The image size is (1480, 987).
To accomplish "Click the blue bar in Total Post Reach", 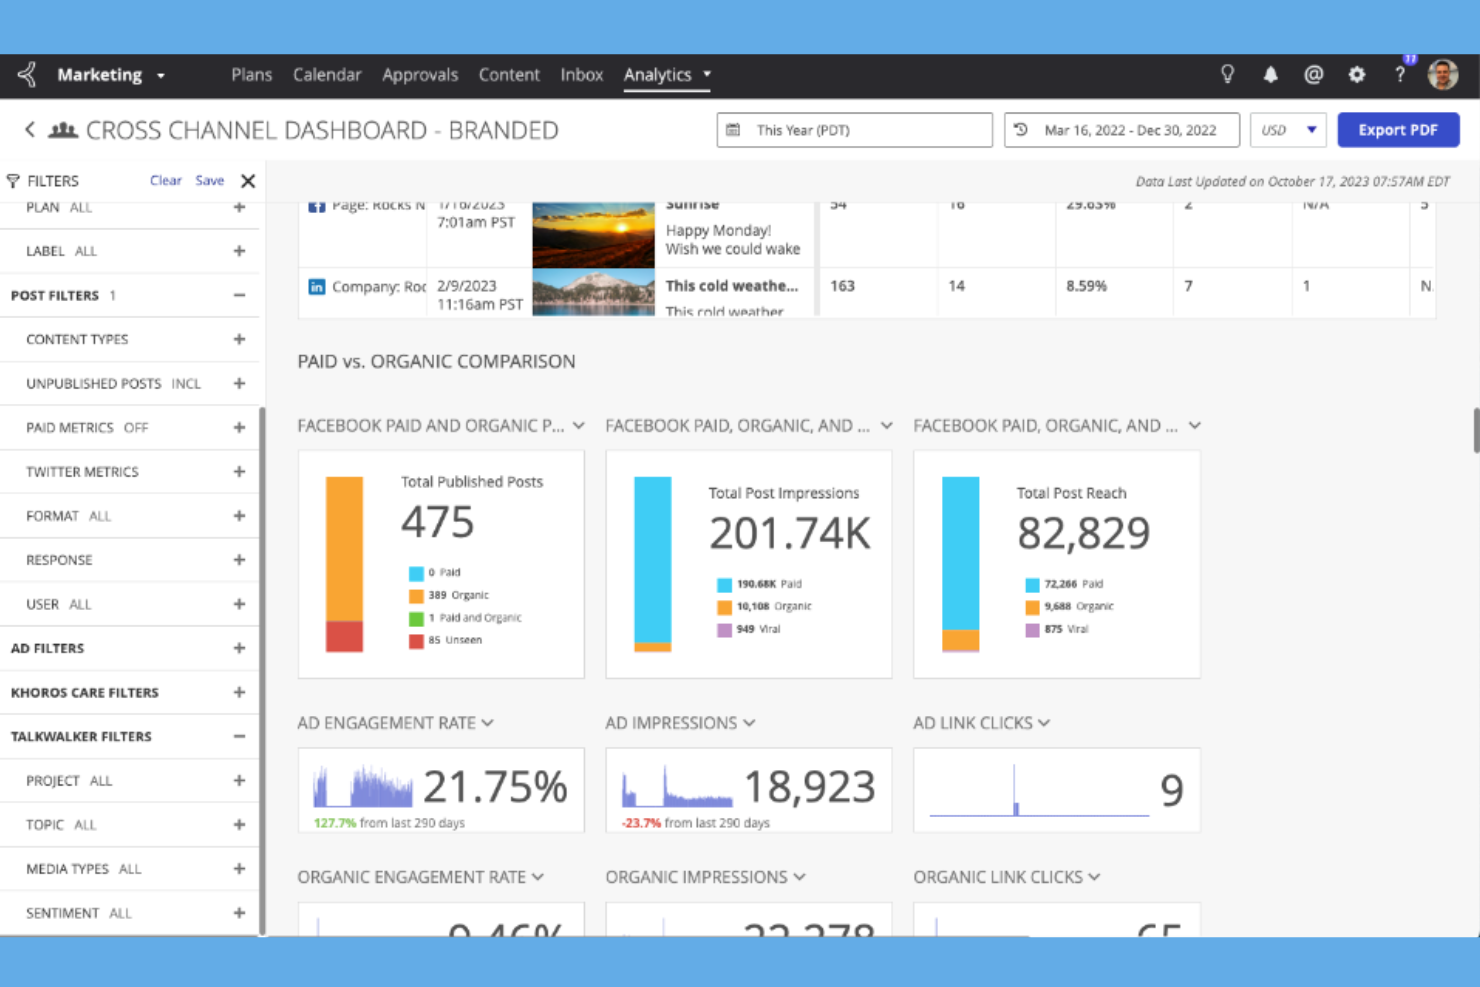I will pos(961,553).
